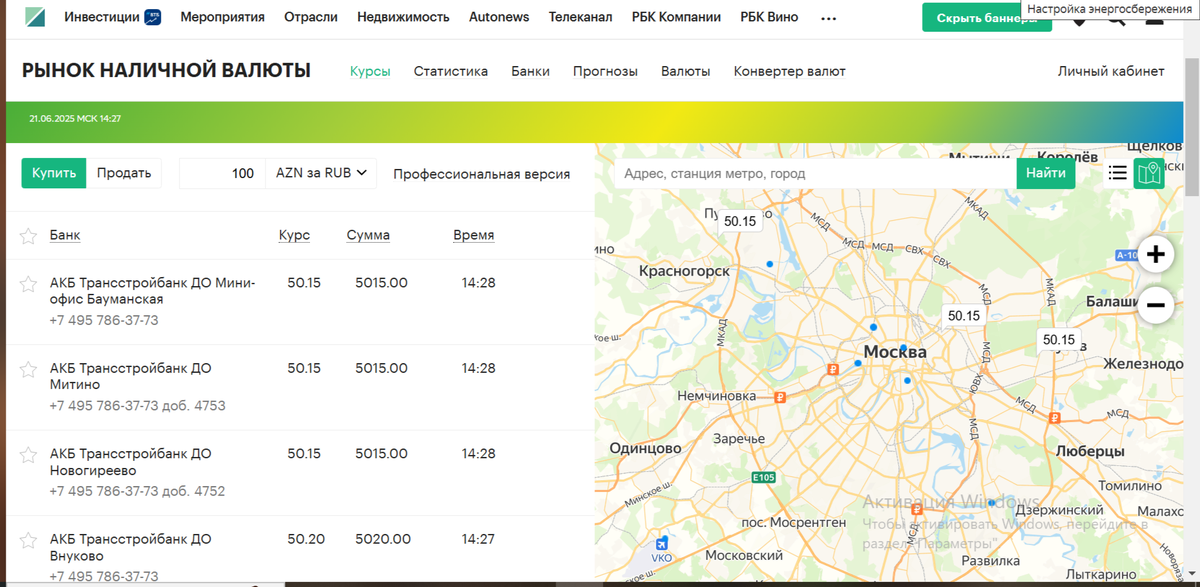Viewport: 1200px width, 587px height.
Task: Open the Прогнозы tab
Action: click(605, 71)
